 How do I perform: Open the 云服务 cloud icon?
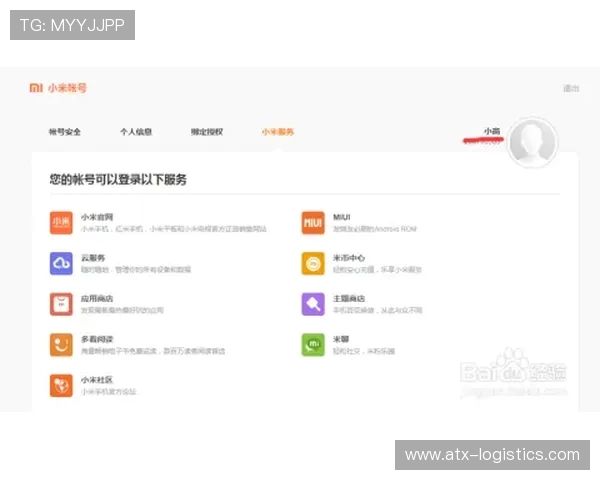pos(61,263)
